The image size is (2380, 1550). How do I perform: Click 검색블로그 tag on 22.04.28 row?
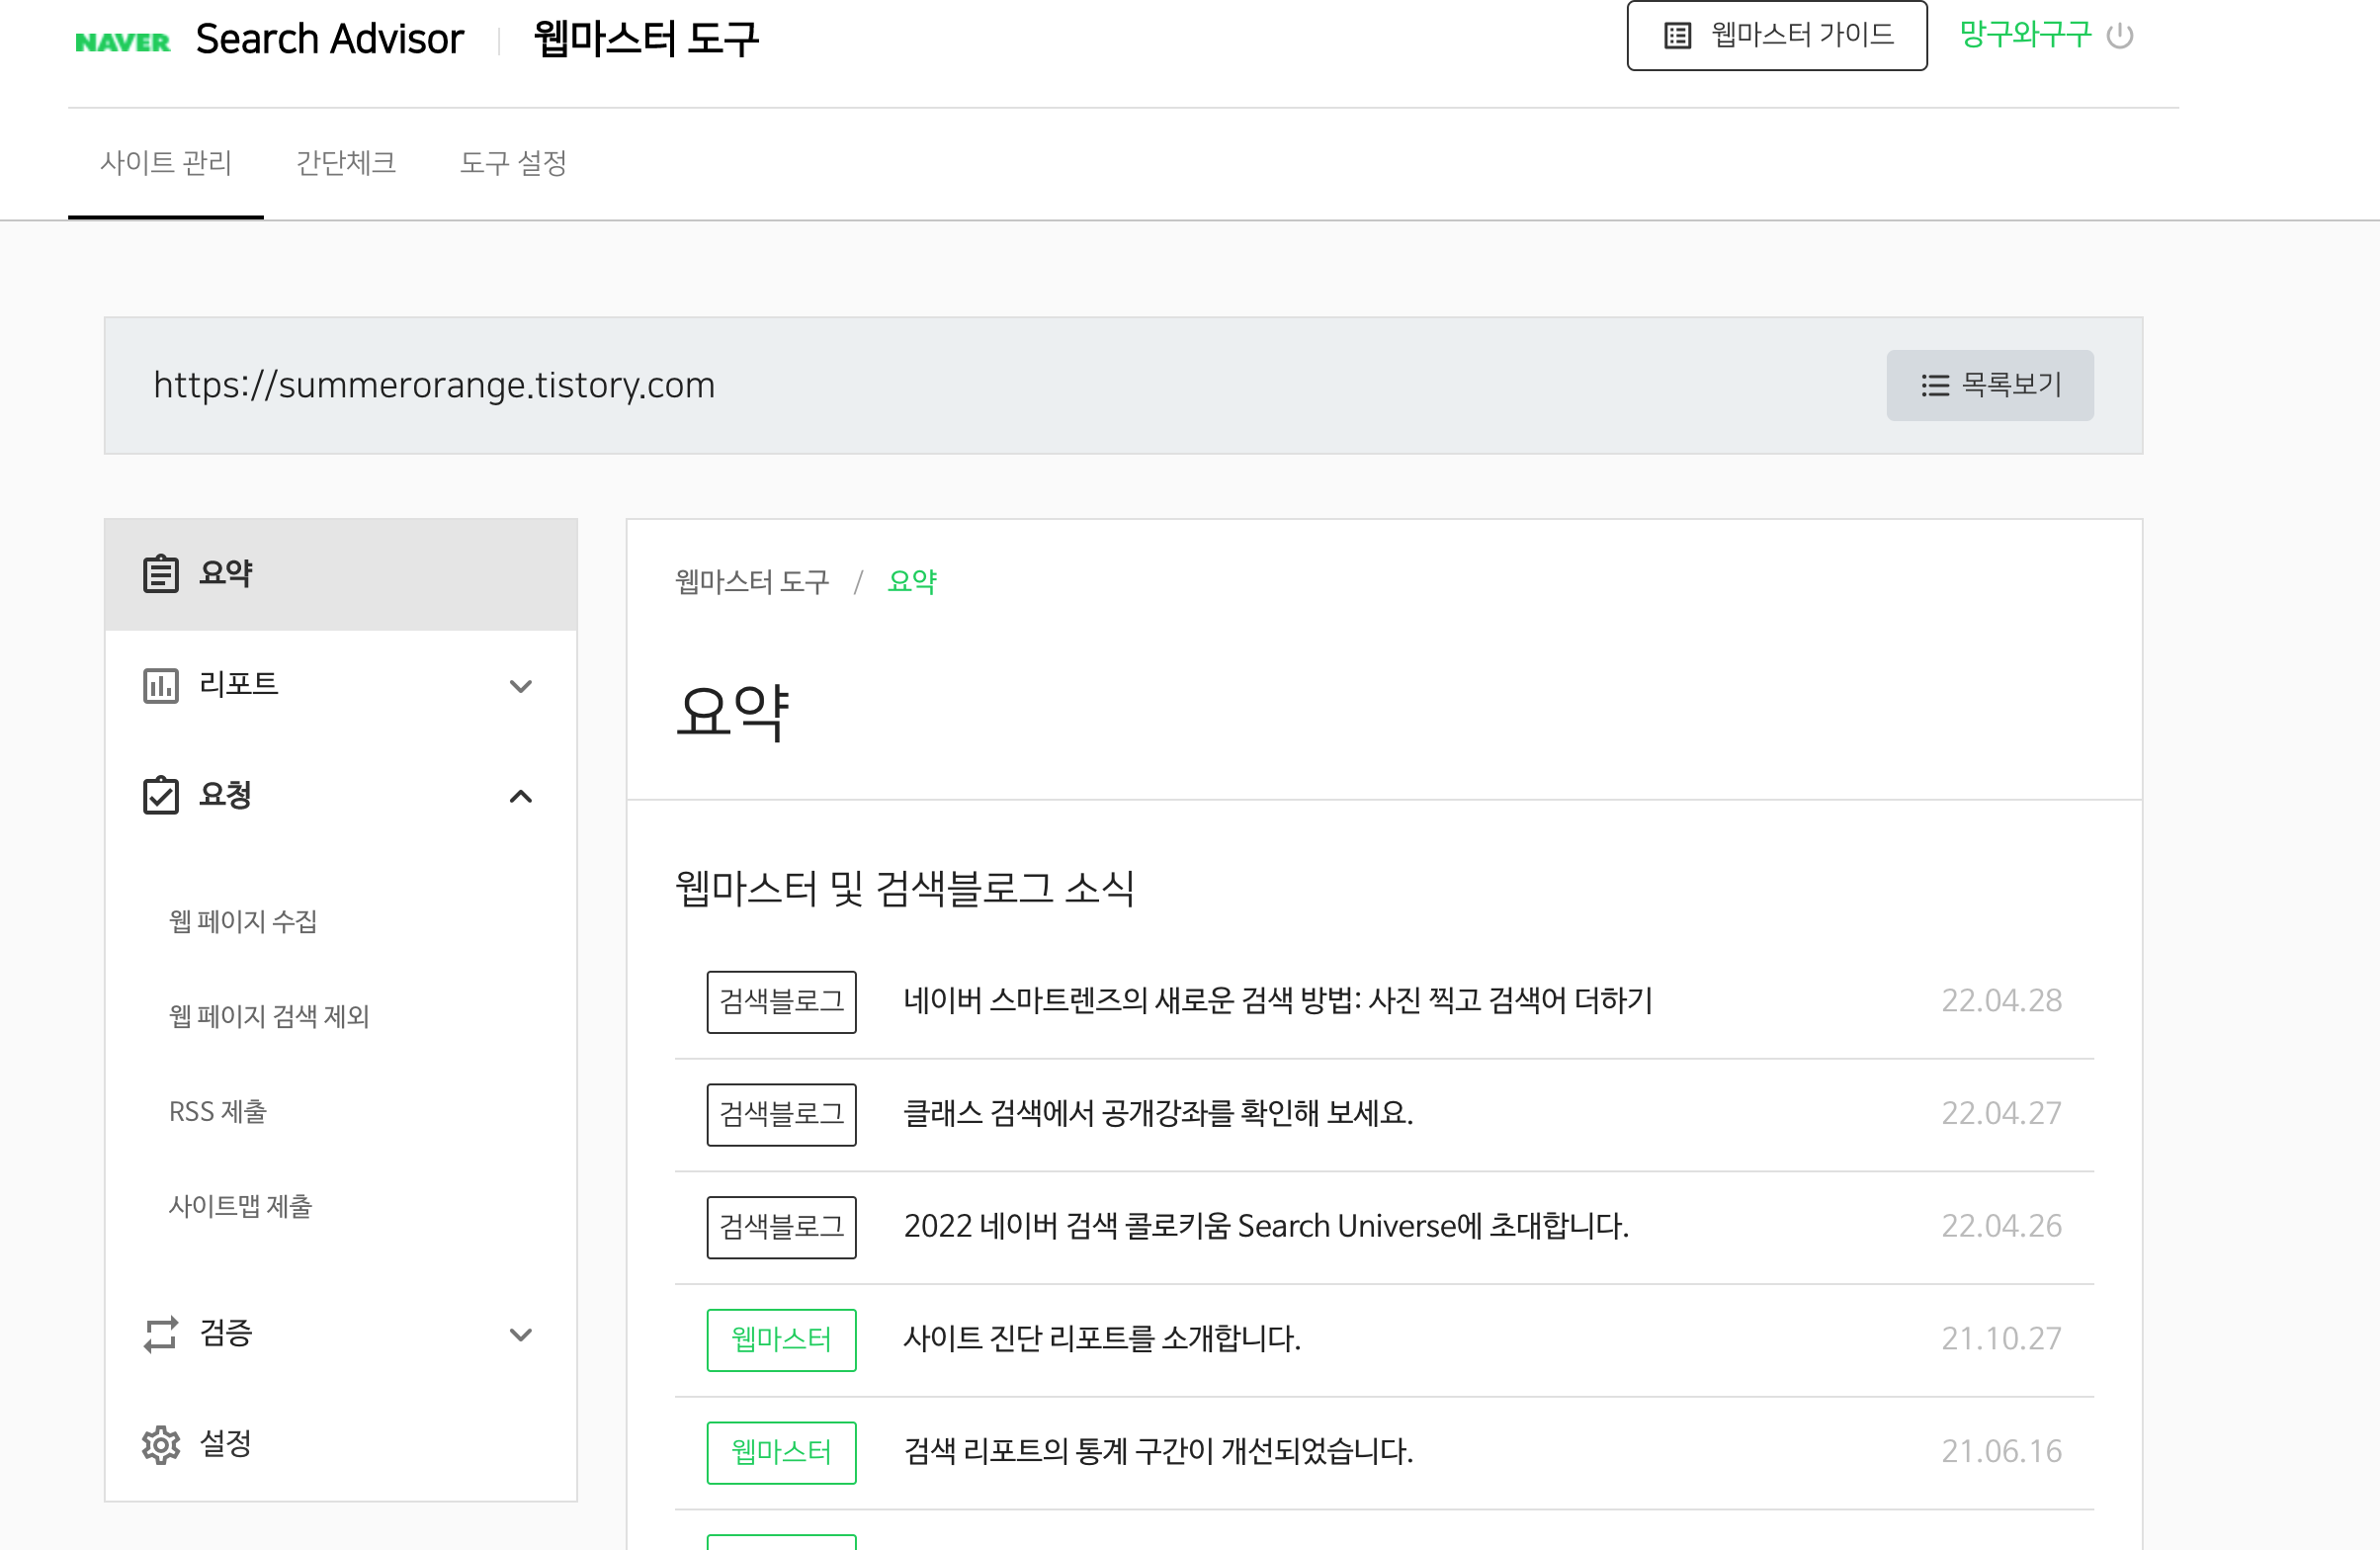781,1002
